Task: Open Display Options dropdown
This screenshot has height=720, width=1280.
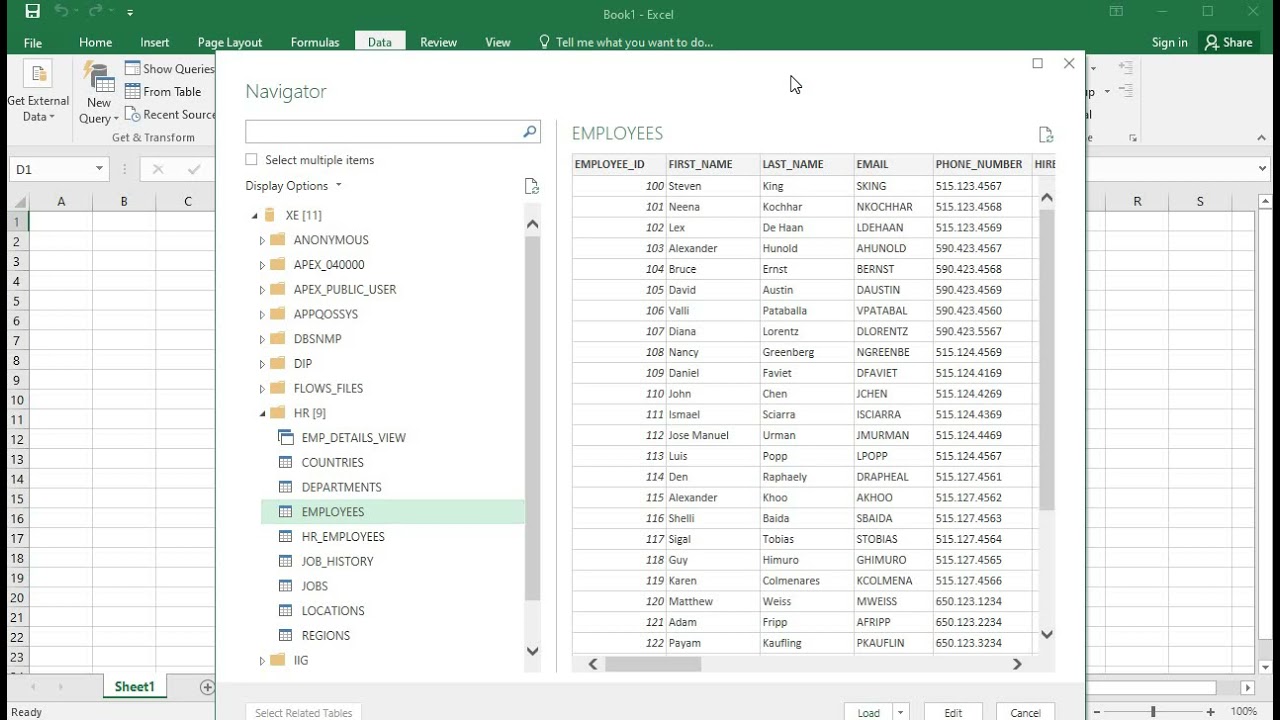Action: [294, 186]
